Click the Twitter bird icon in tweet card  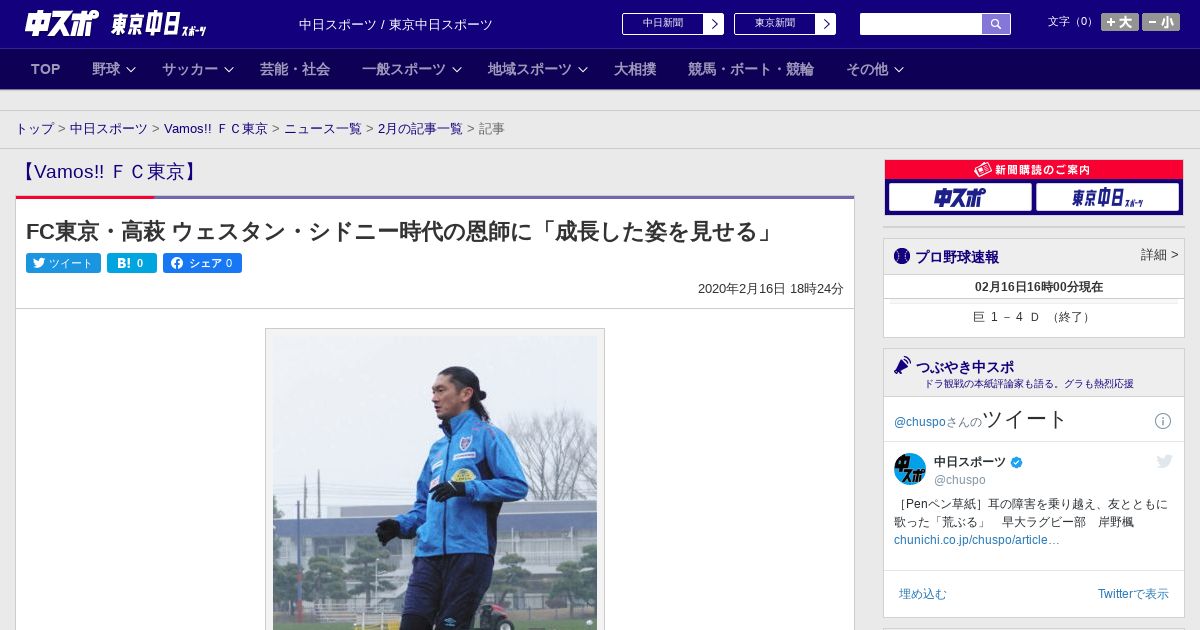coord(1164,461)
